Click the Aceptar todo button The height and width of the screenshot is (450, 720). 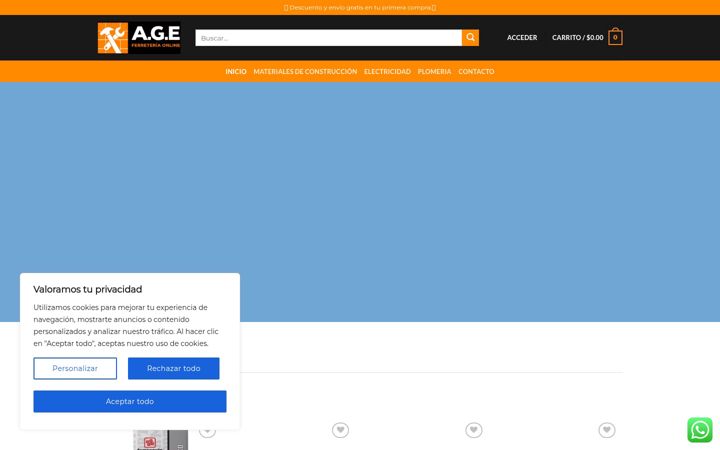pyautogui.click(x=130, y=401)
